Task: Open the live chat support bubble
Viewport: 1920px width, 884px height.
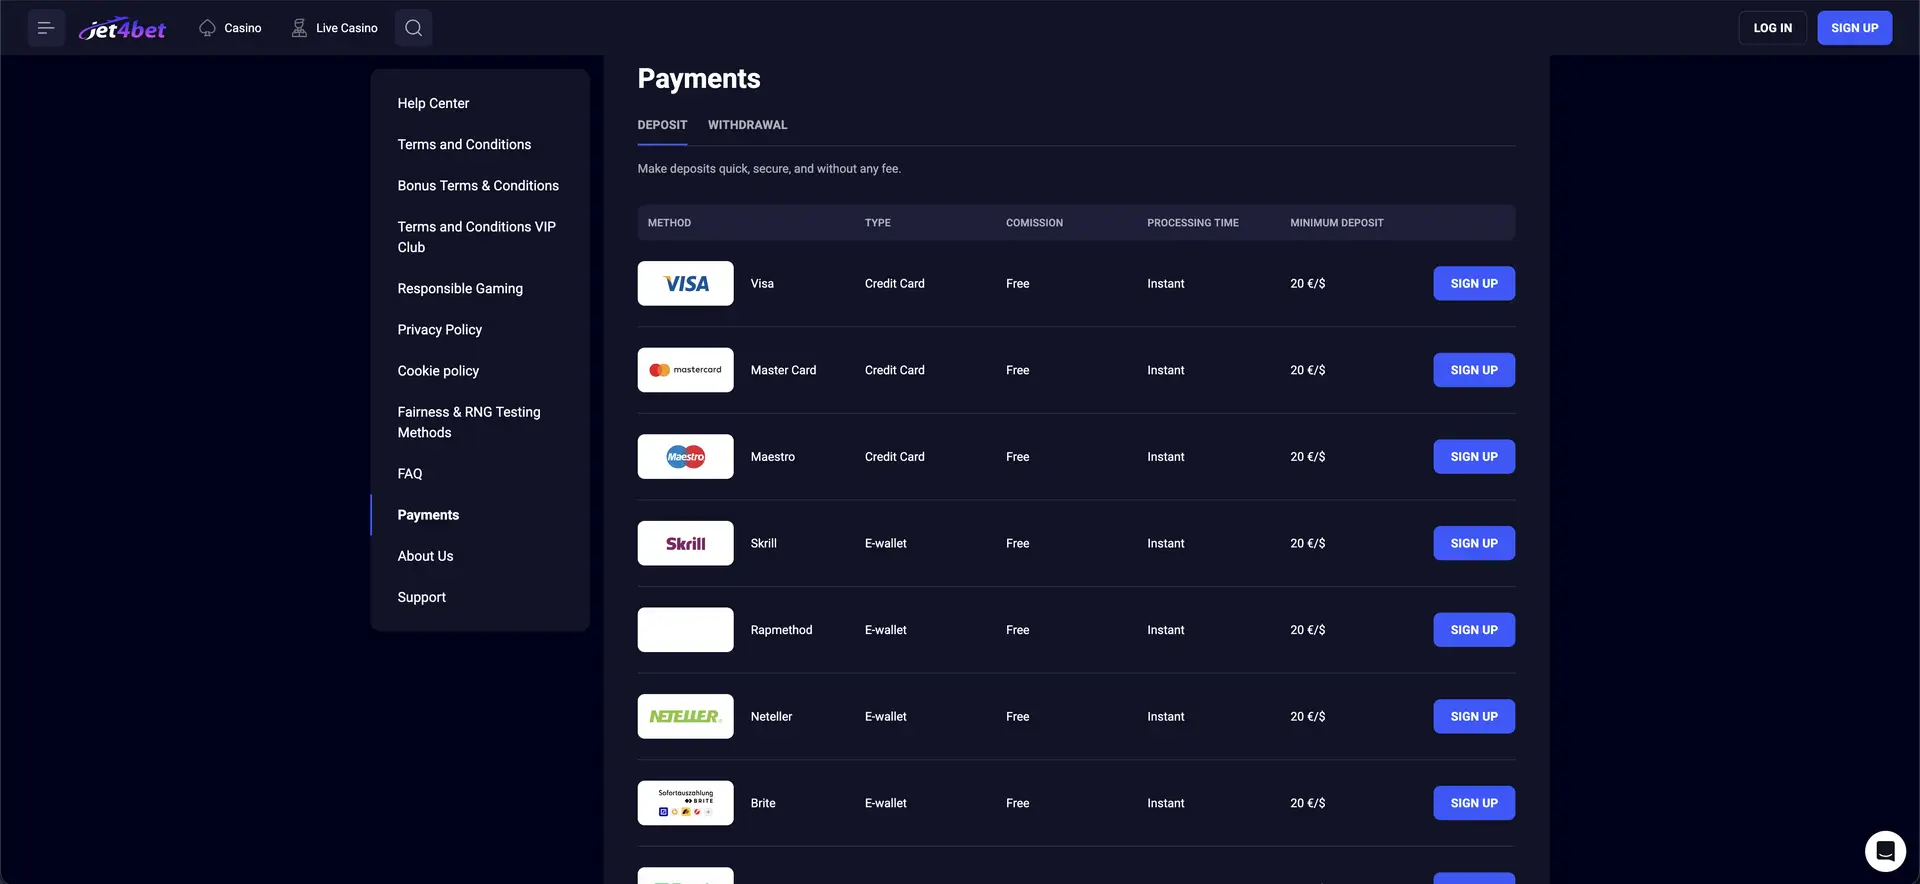Action: (1885, 851)
